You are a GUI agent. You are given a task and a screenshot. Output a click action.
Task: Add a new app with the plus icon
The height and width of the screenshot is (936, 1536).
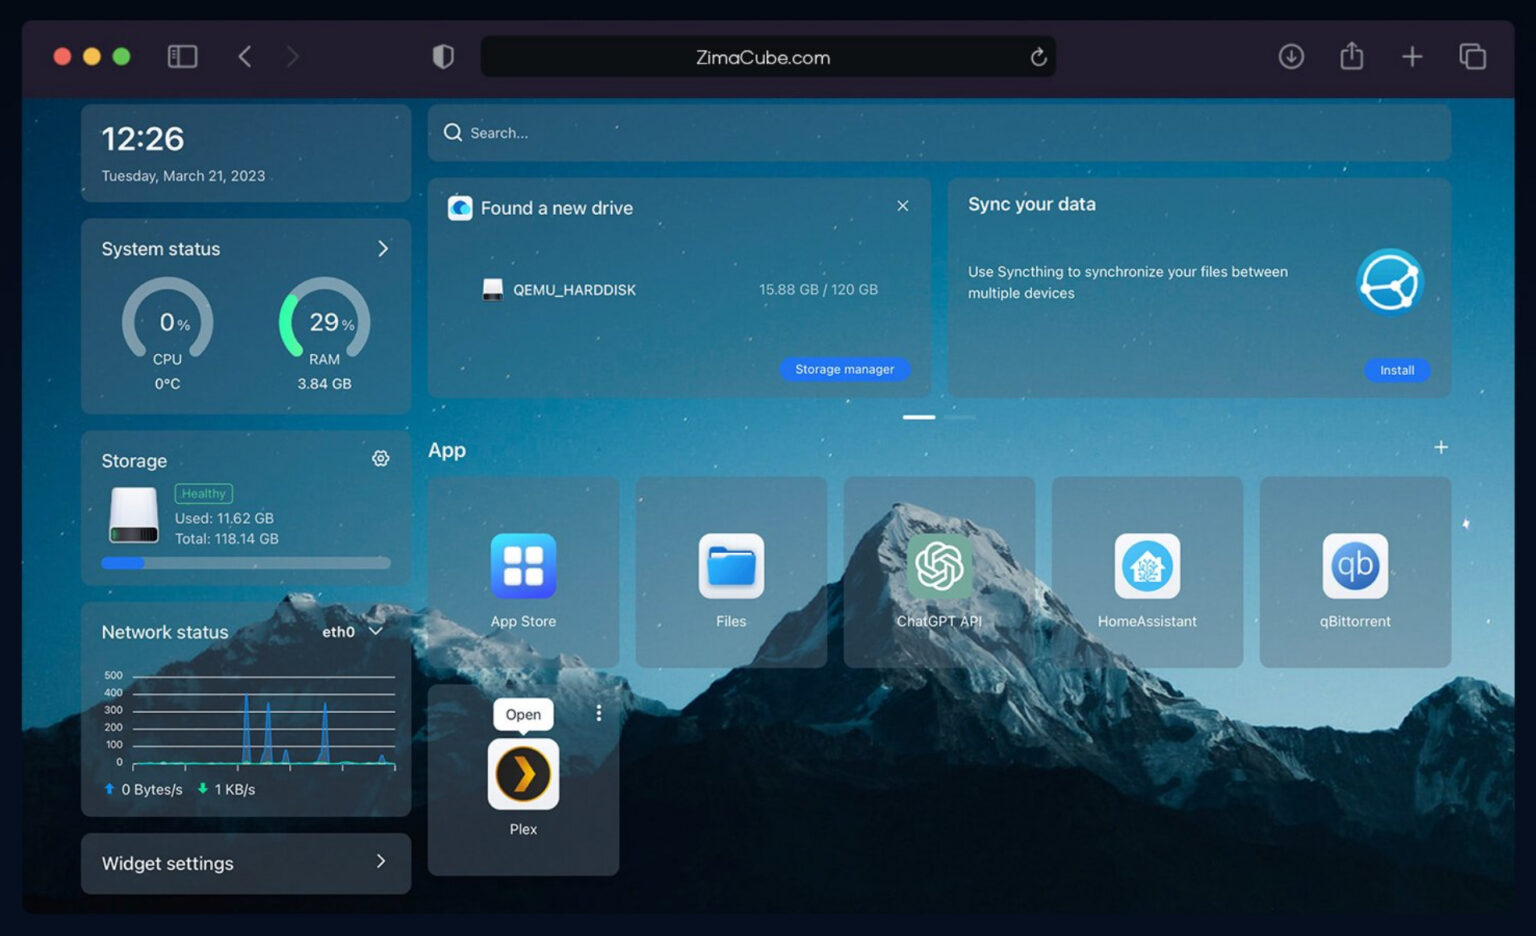click(1441, 447)
